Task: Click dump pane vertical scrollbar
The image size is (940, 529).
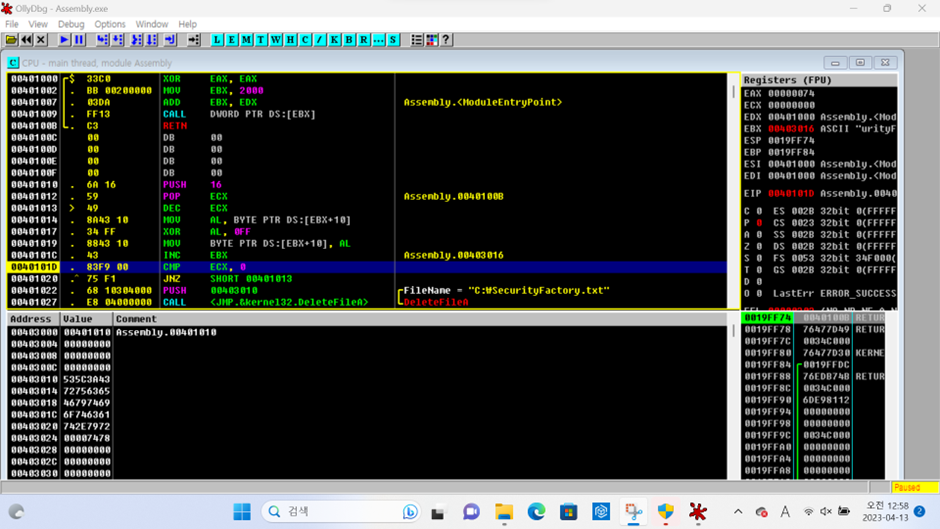Action: [734, 396]
